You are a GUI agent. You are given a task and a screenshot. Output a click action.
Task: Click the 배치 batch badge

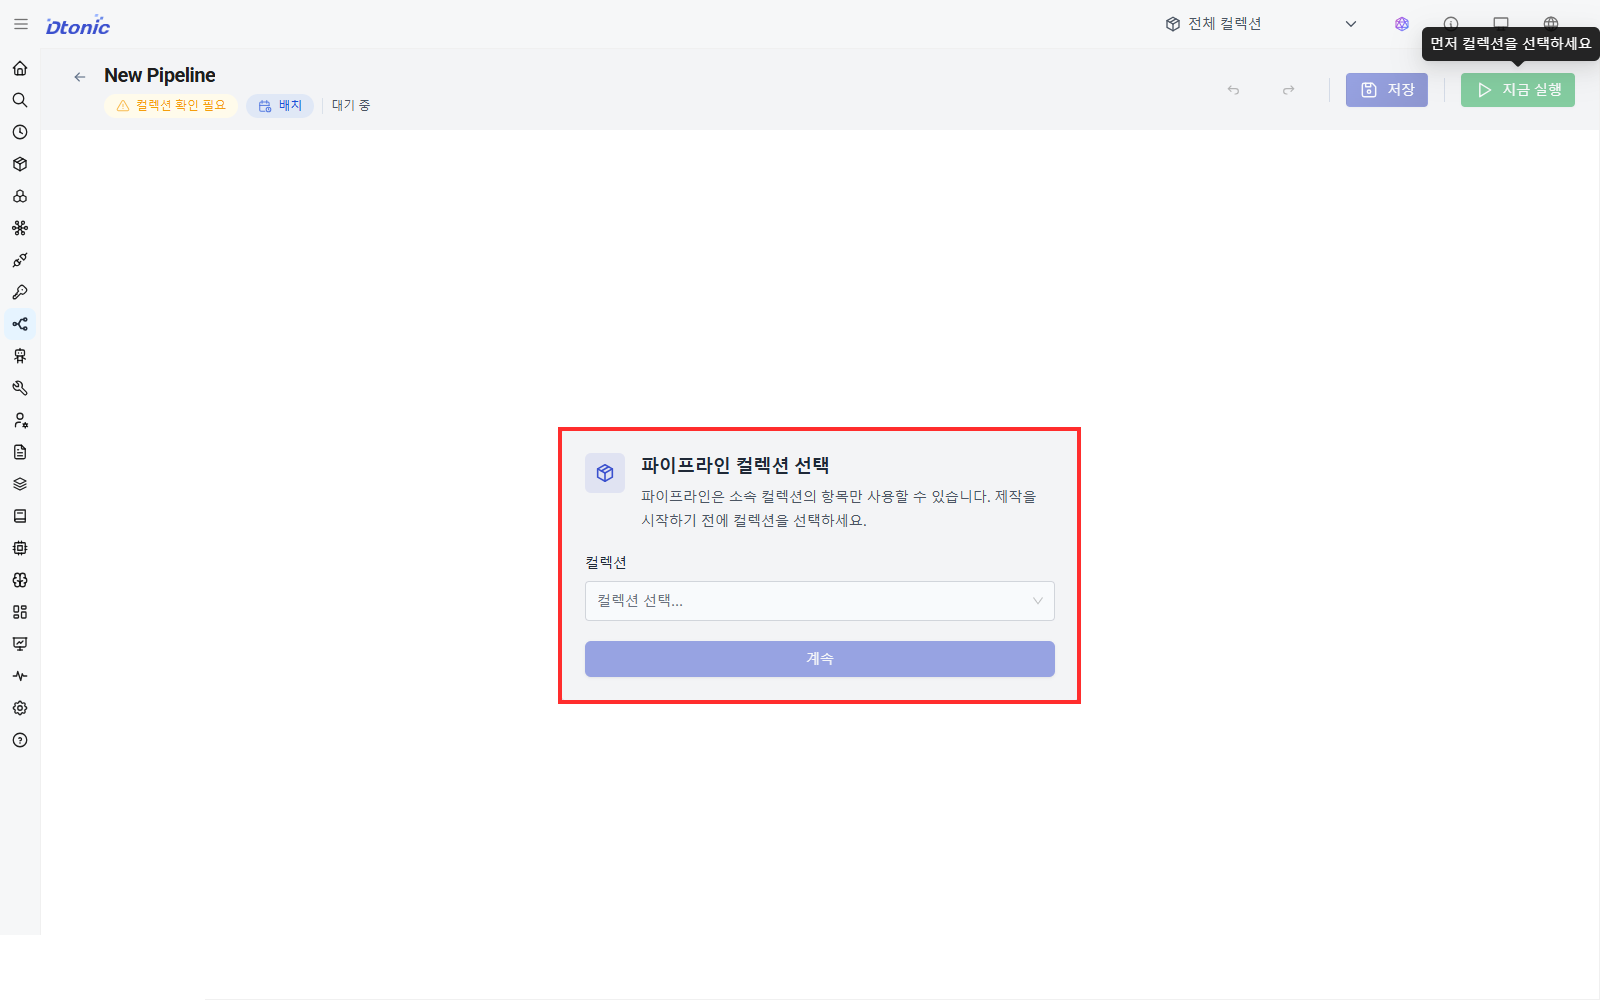280,106
